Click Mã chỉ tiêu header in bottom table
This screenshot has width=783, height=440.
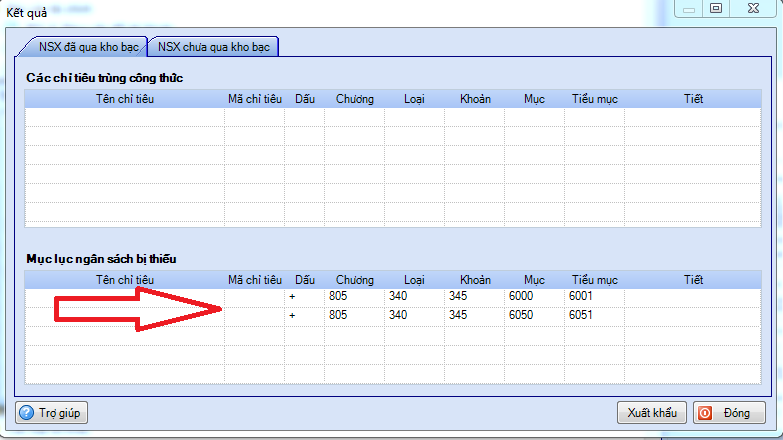pyautogui.click(x=255, y=280)
